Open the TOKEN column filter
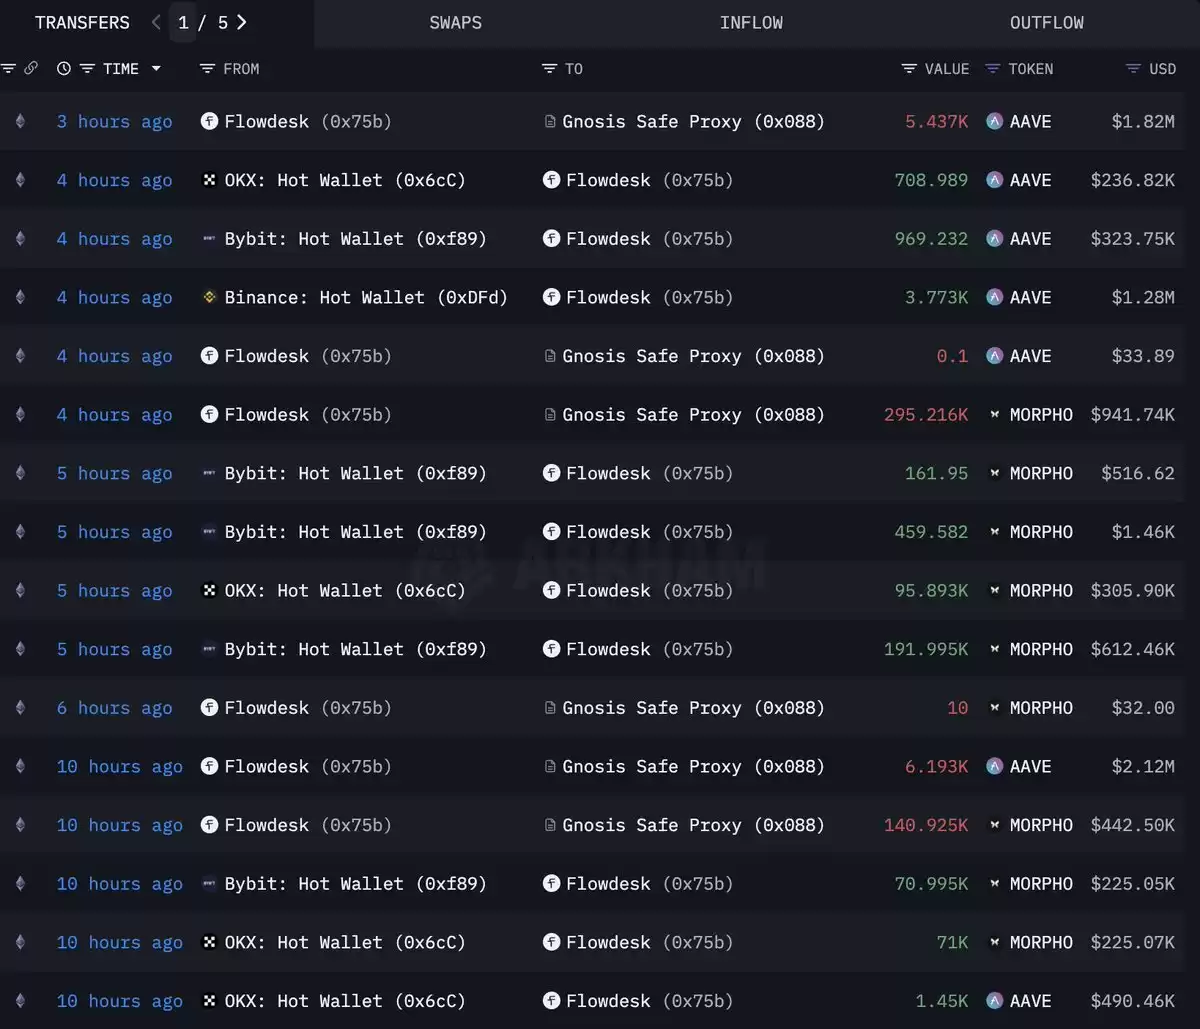1200x1029 pixels. point(993,68)
